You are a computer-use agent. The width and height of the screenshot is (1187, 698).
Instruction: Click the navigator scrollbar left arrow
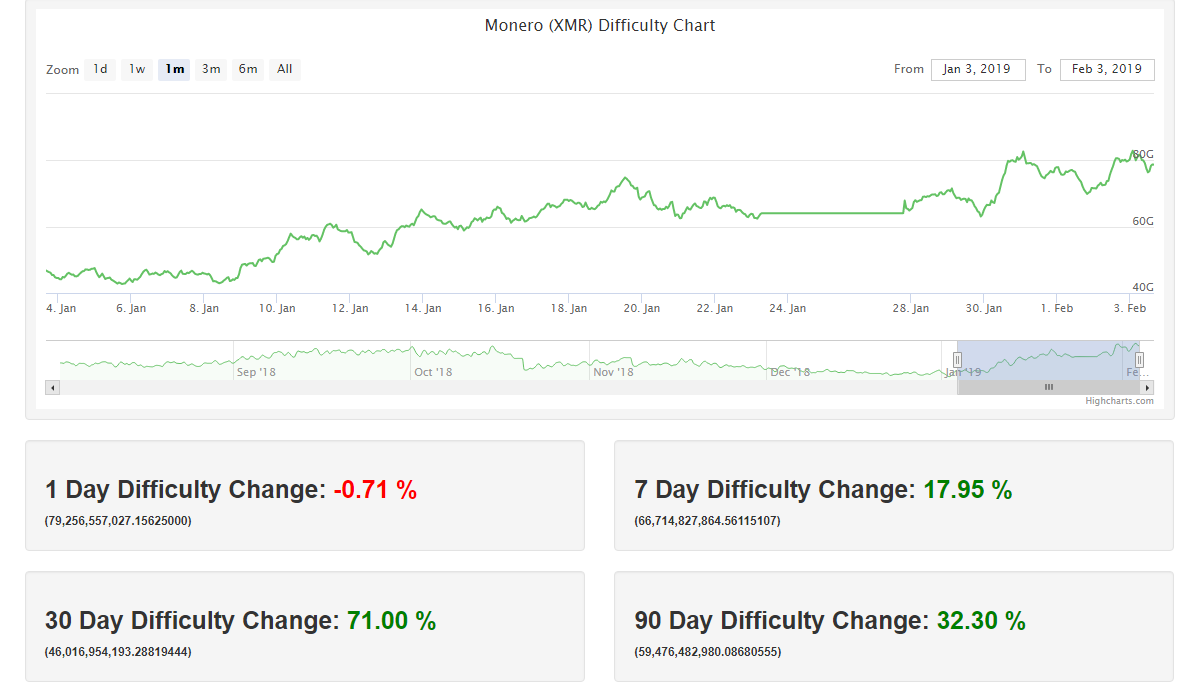pyautogui.click(x=52, y=387)
